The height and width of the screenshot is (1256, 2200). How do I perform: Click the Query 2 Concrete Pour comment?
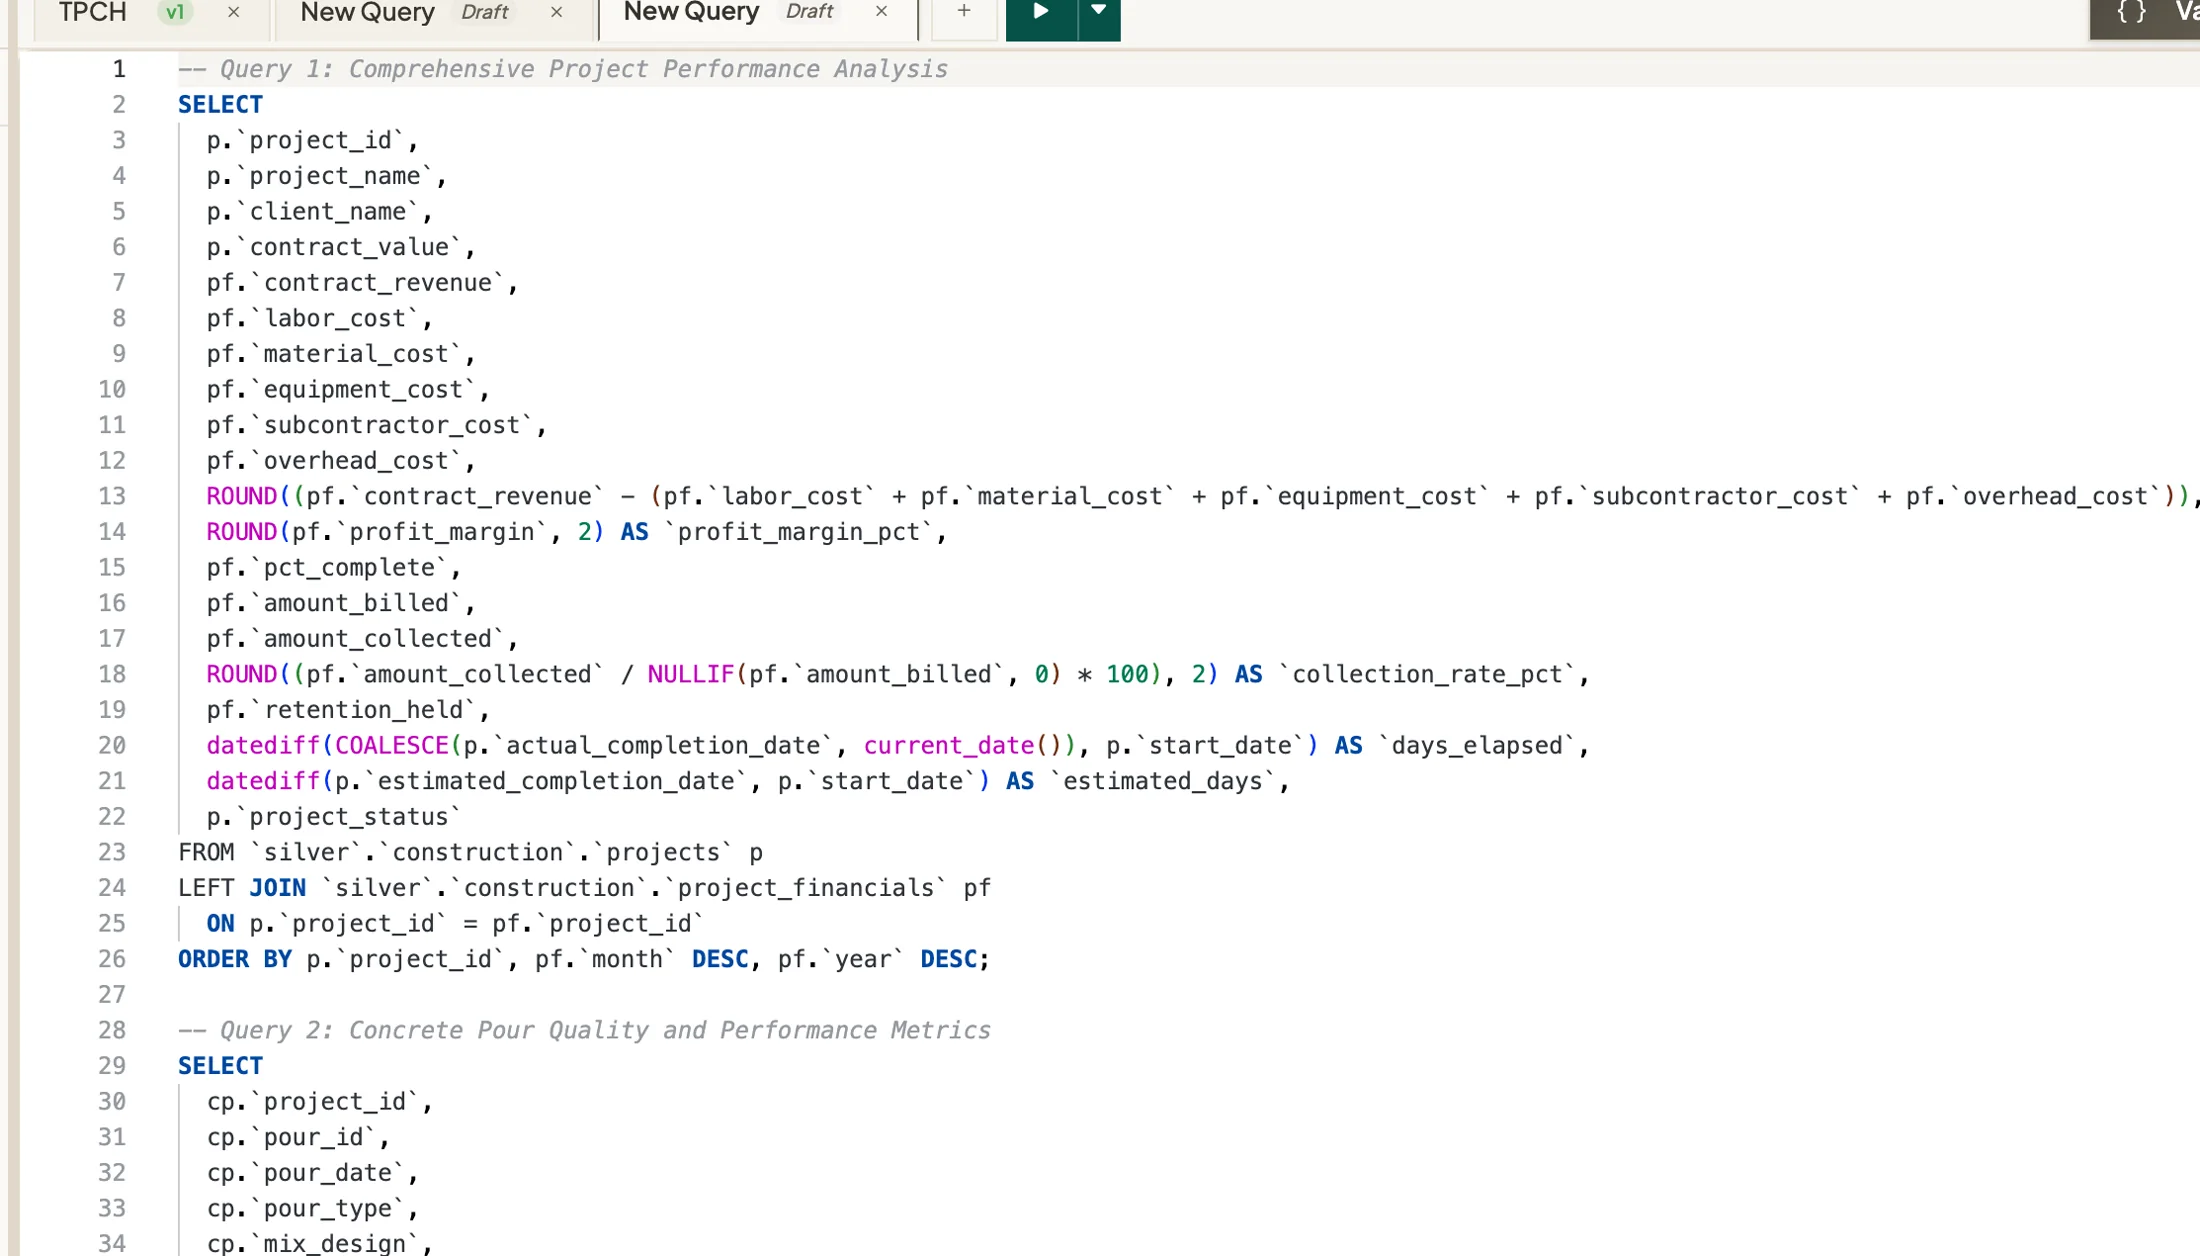click(x=584, y=1031)
